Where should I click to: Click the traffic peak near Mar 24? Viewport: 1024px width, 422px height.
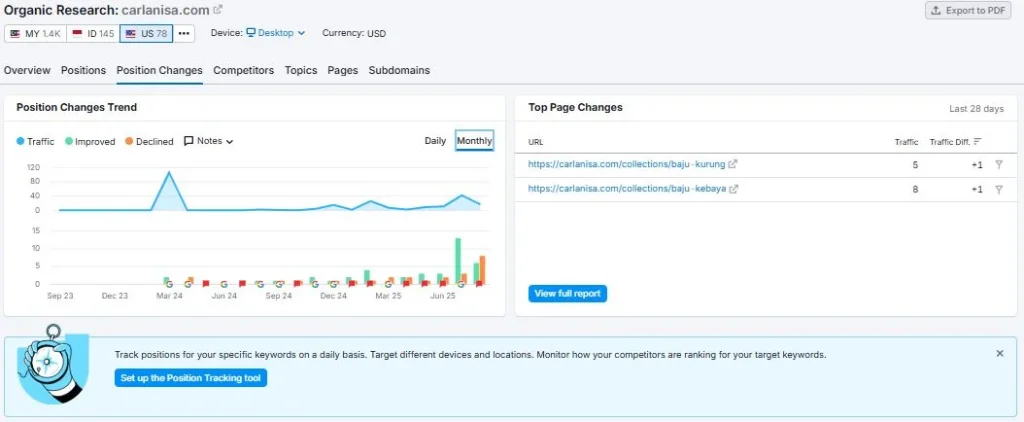170,172
